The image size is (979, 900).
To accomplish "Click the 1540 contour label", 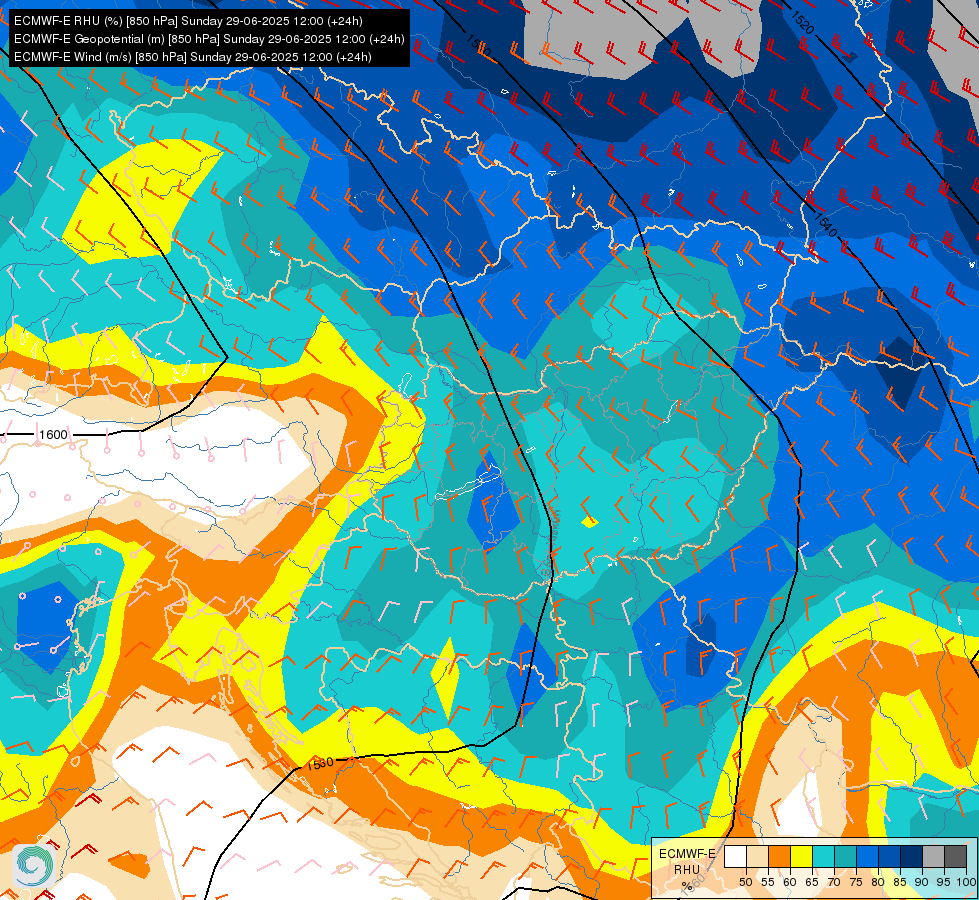I will 825,225.
